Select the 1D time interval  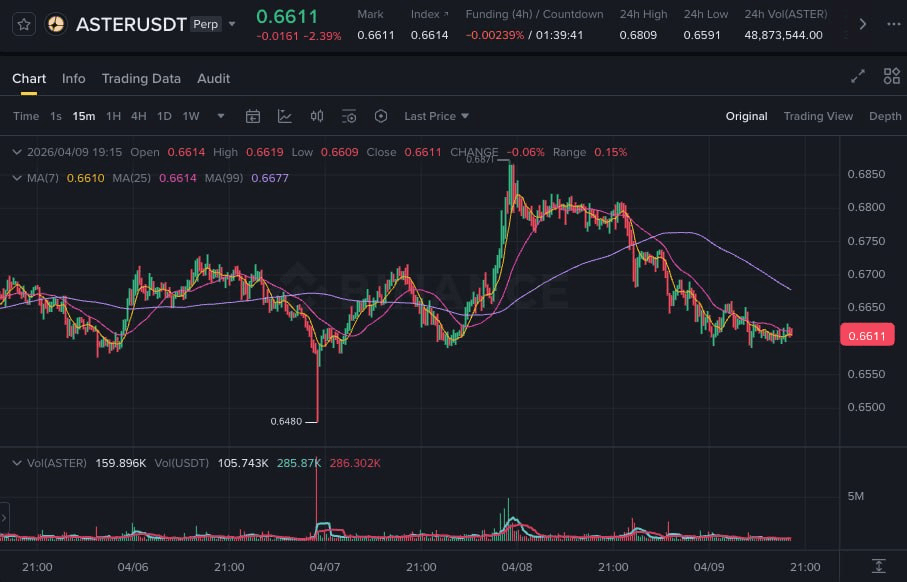tap(164, 116)
